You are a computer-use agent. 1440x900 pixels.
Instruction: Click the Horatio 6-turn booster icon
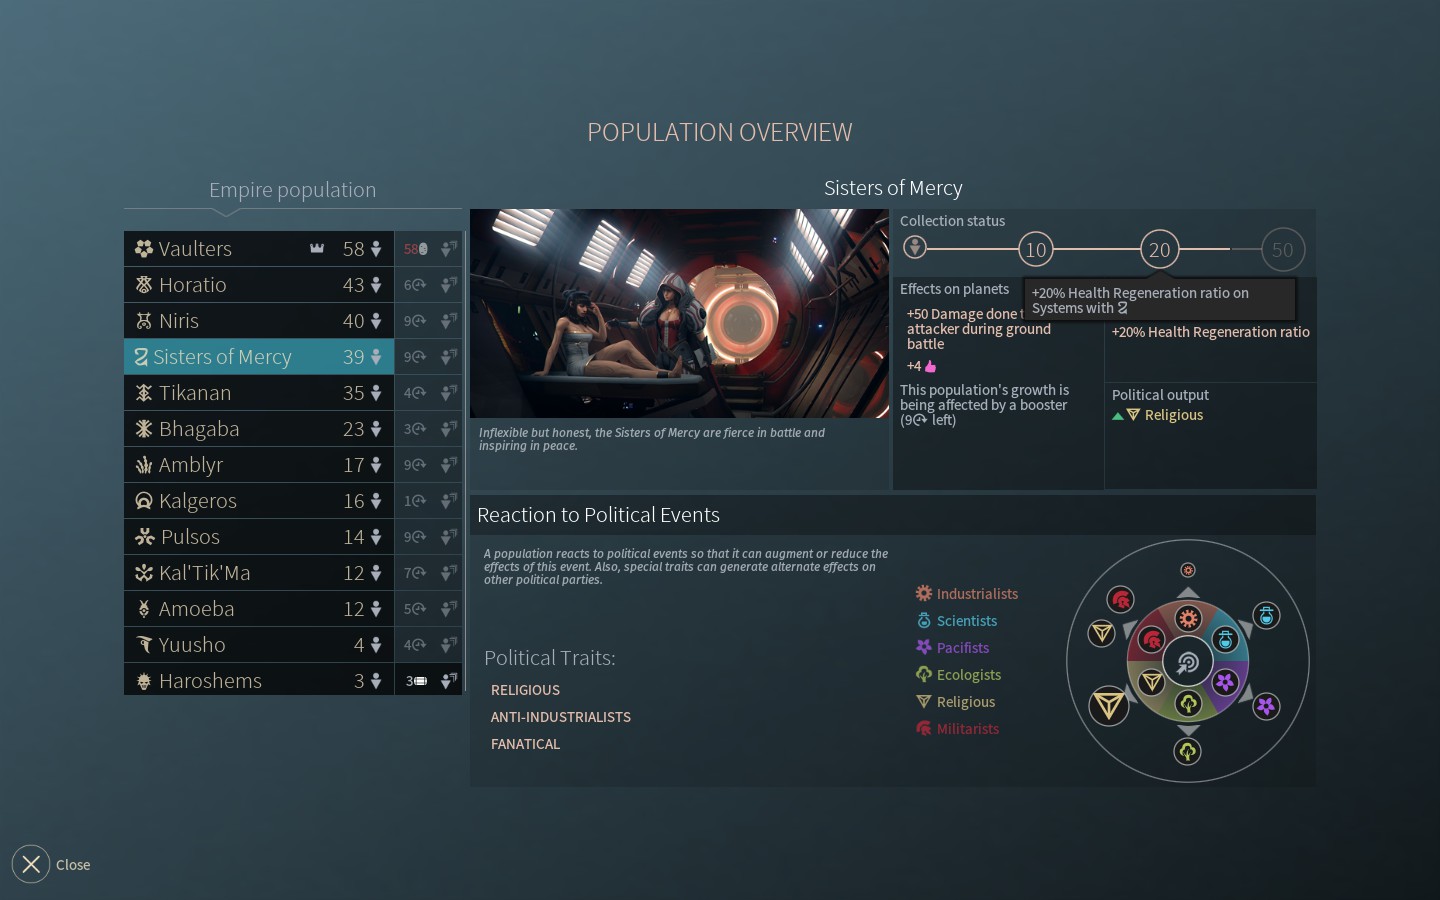click(415, 285)
